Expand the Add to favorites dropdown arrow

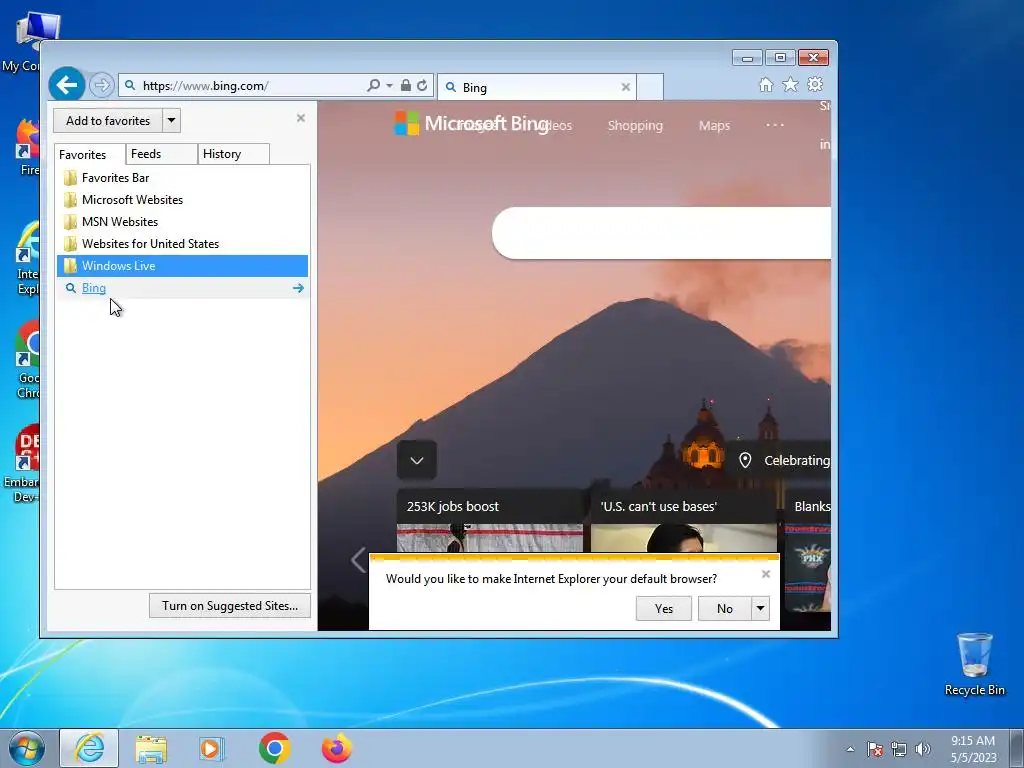171,121
